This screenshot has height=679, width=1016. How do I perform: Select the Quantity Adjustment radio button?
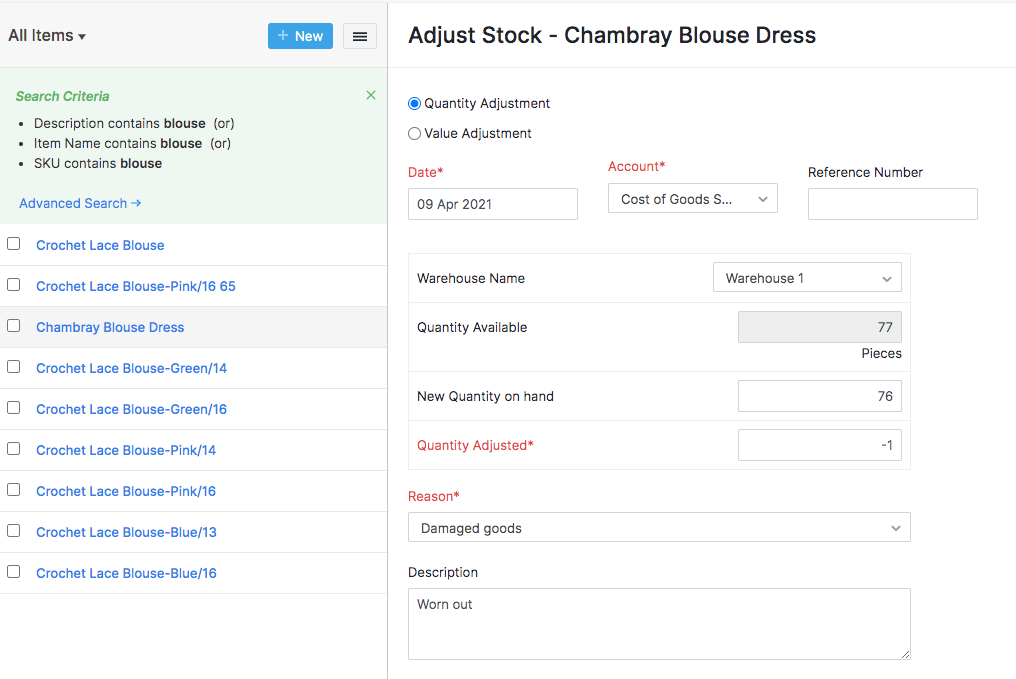click(413, 103)
